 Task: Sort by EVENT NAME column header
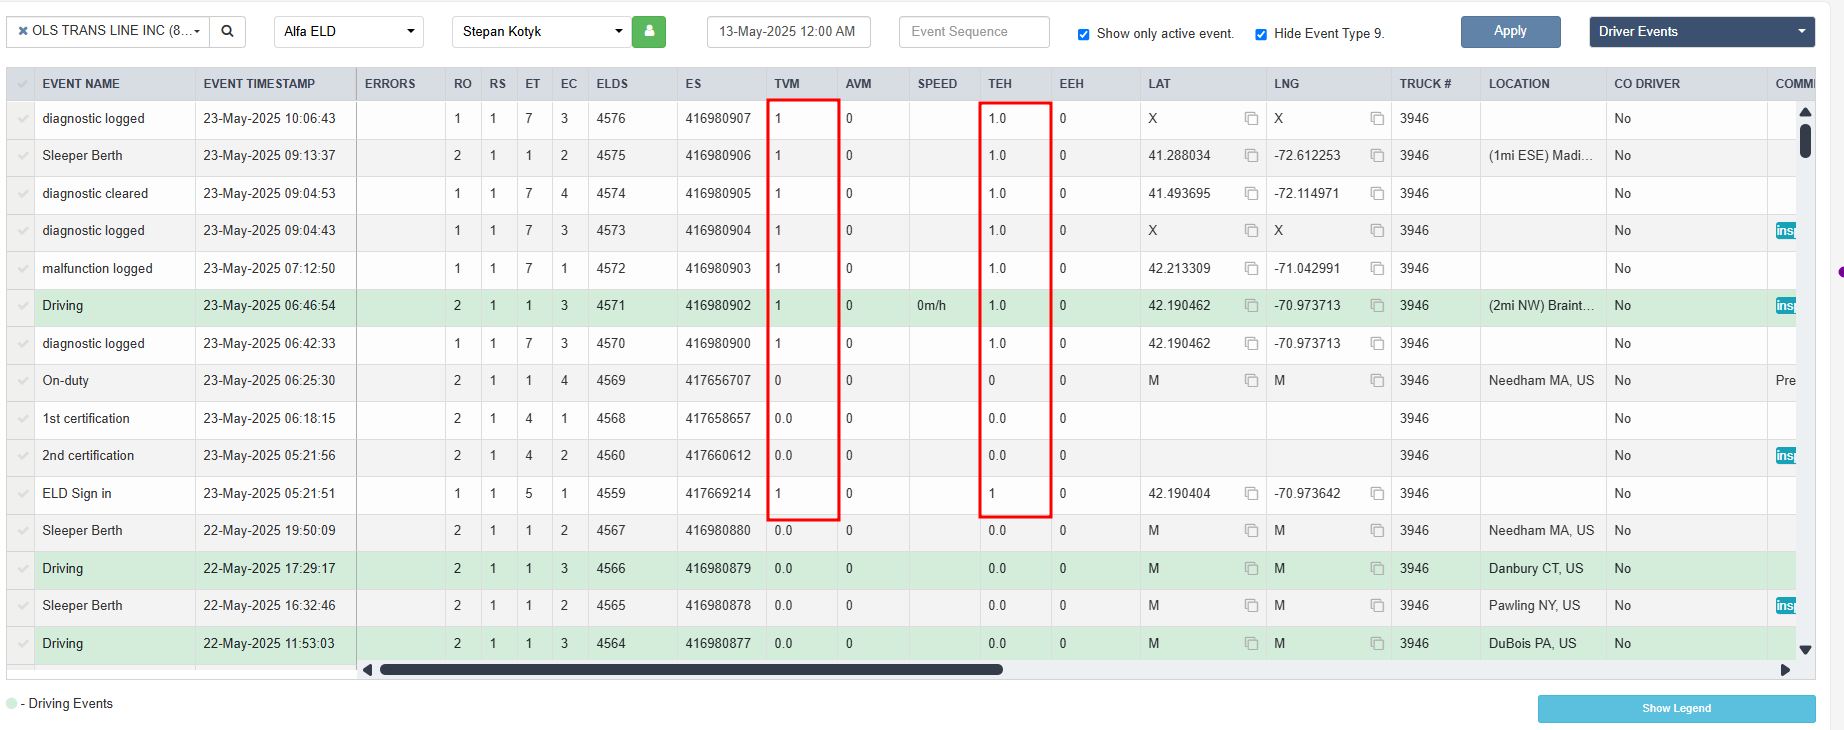(81, 84)
